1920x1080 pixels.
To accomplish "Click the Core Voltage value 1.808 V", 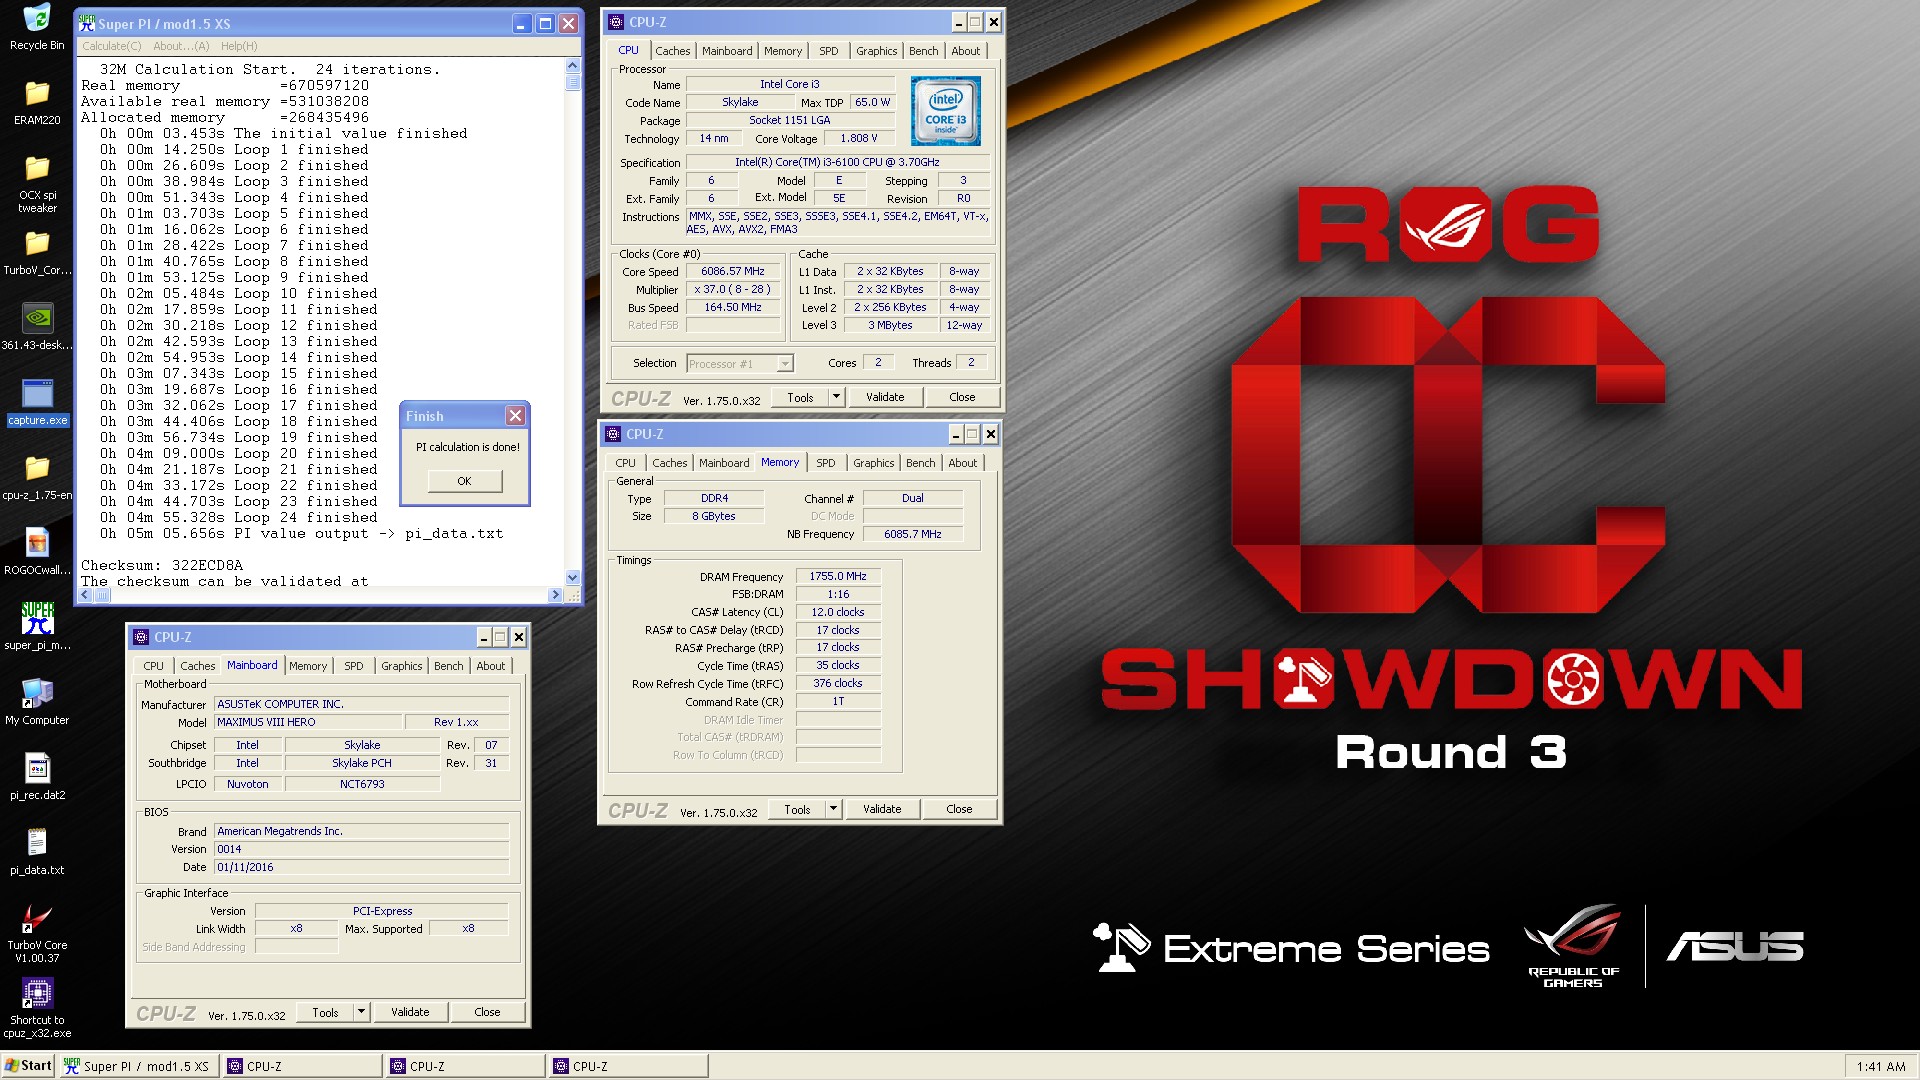I will pos(859,139).
